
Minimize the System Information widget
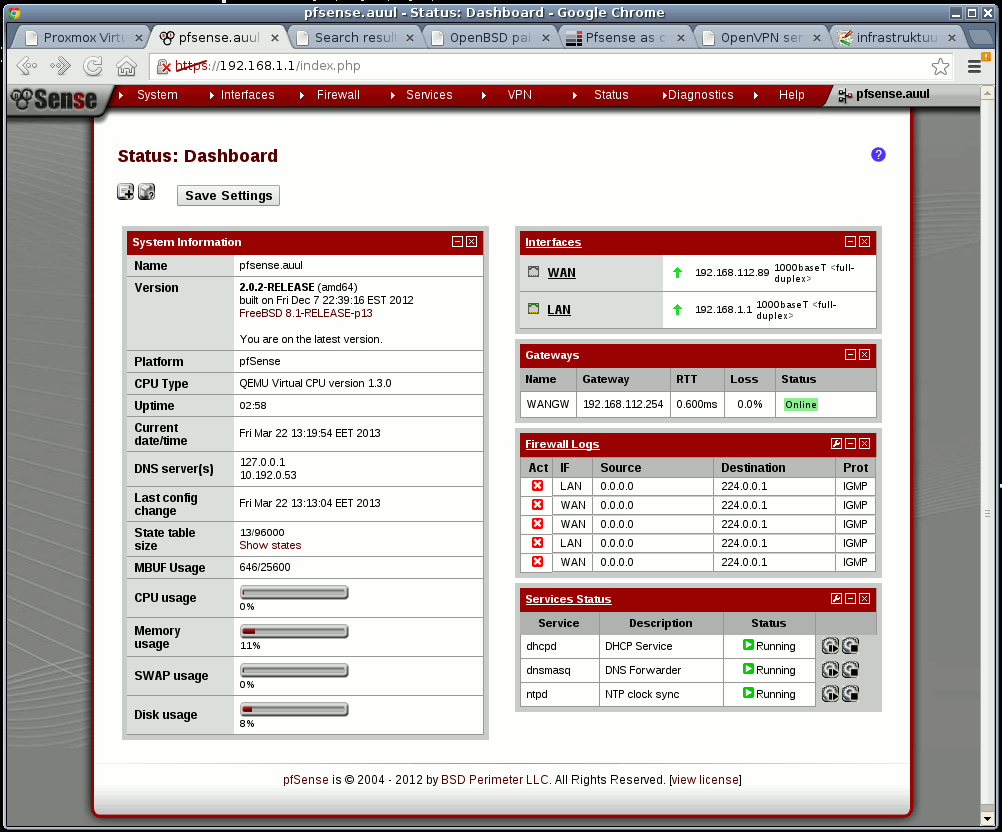pyautogui.click(x=457, y=242)
